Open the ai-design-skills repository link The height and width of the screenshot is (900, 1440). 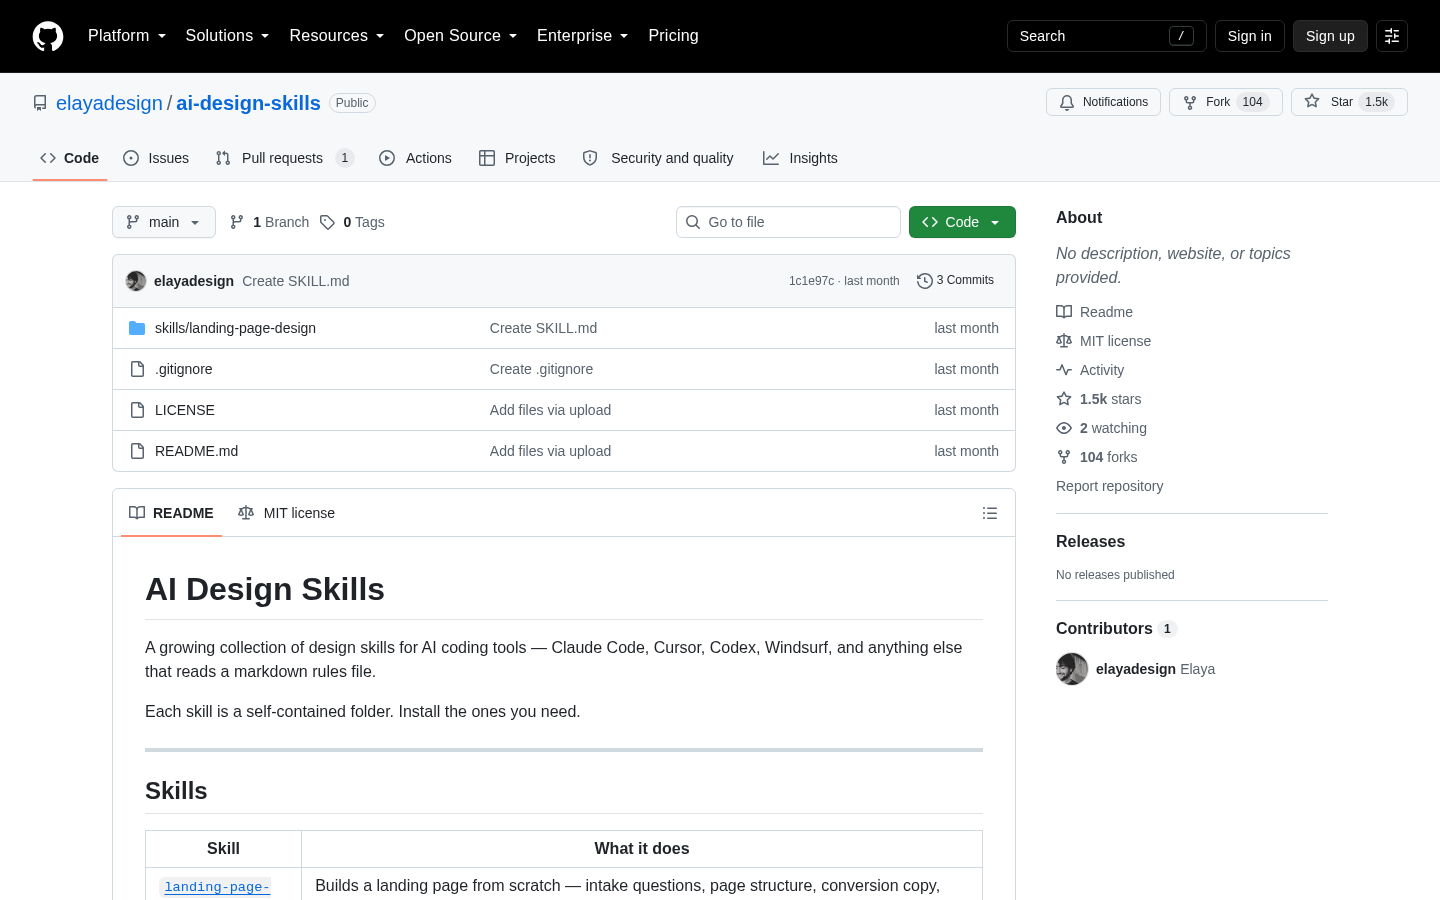click(248, 103)
